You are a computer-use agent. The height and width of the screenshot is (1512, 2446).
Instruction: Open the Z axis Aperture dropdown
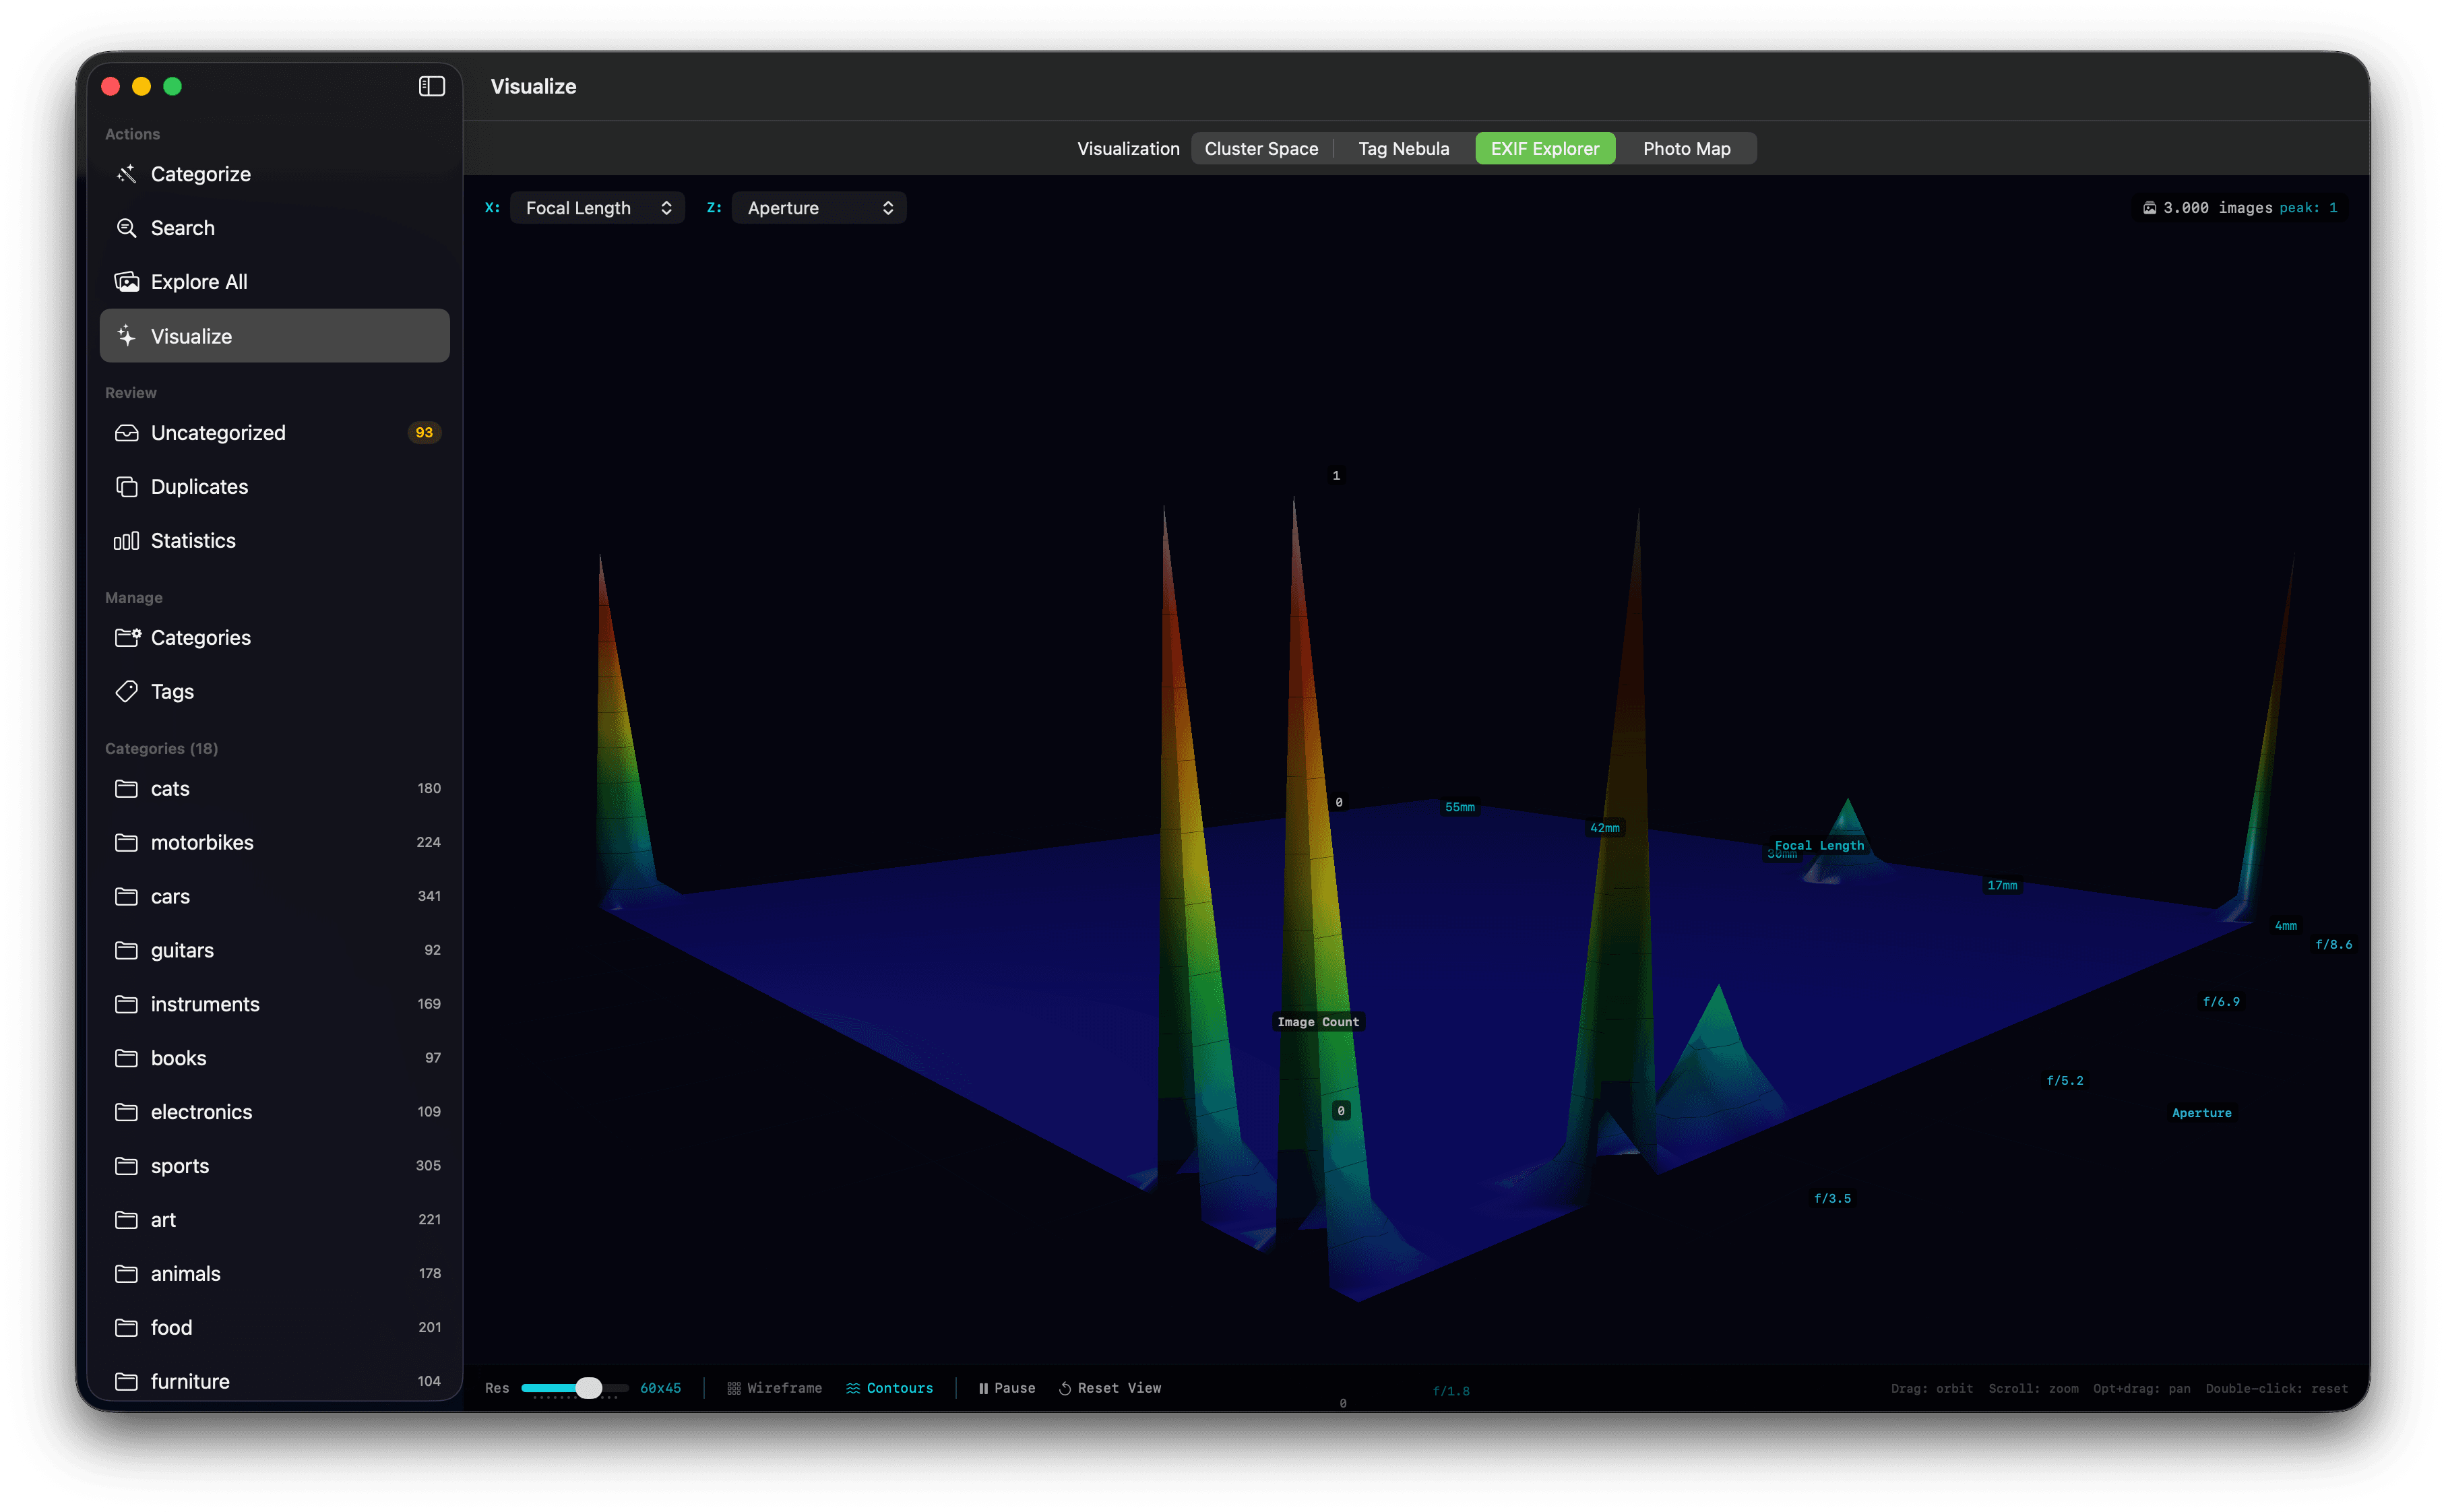pyautogui.click(x=819, y=208)
